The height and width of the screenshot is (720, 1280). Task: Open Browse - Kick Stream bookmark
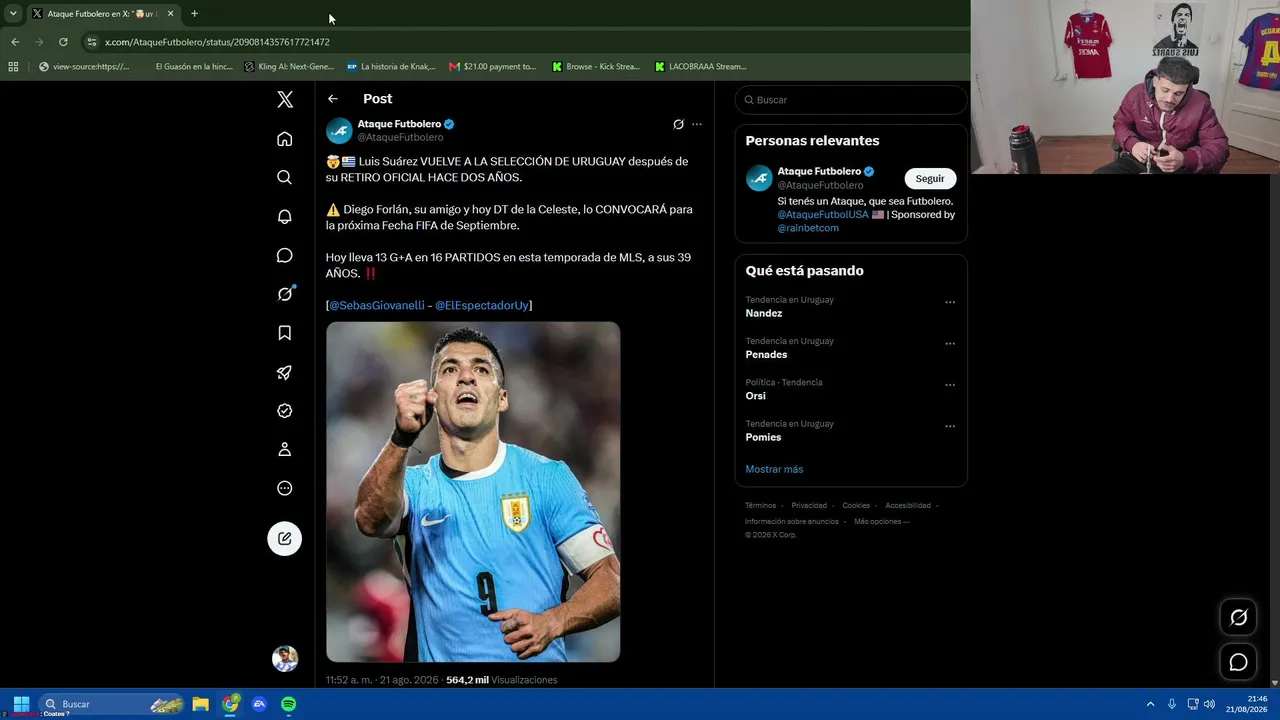(596, 67)
